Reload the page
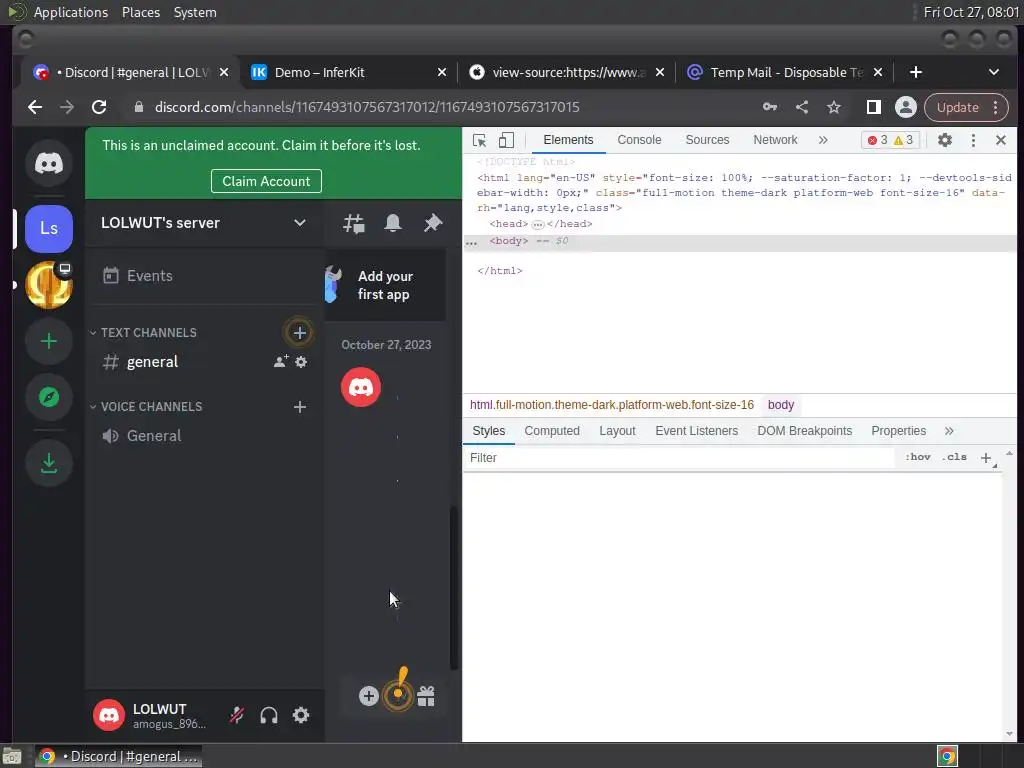Image resolution: width=1024 pixels, height=768 pixels. 99,107
